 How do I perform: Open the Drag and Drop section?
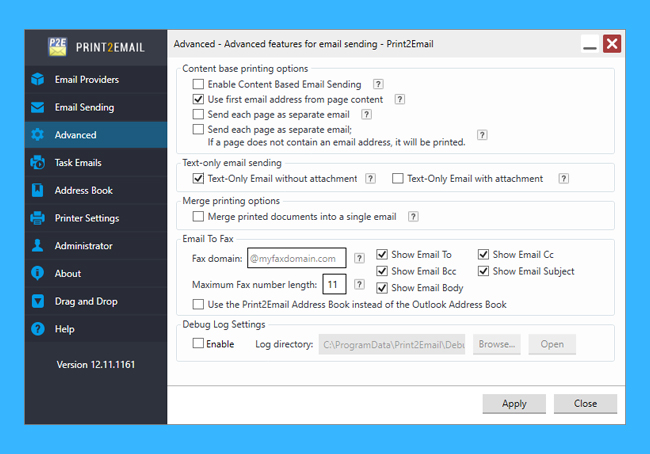pyautogui.click(x=96, y=301)
